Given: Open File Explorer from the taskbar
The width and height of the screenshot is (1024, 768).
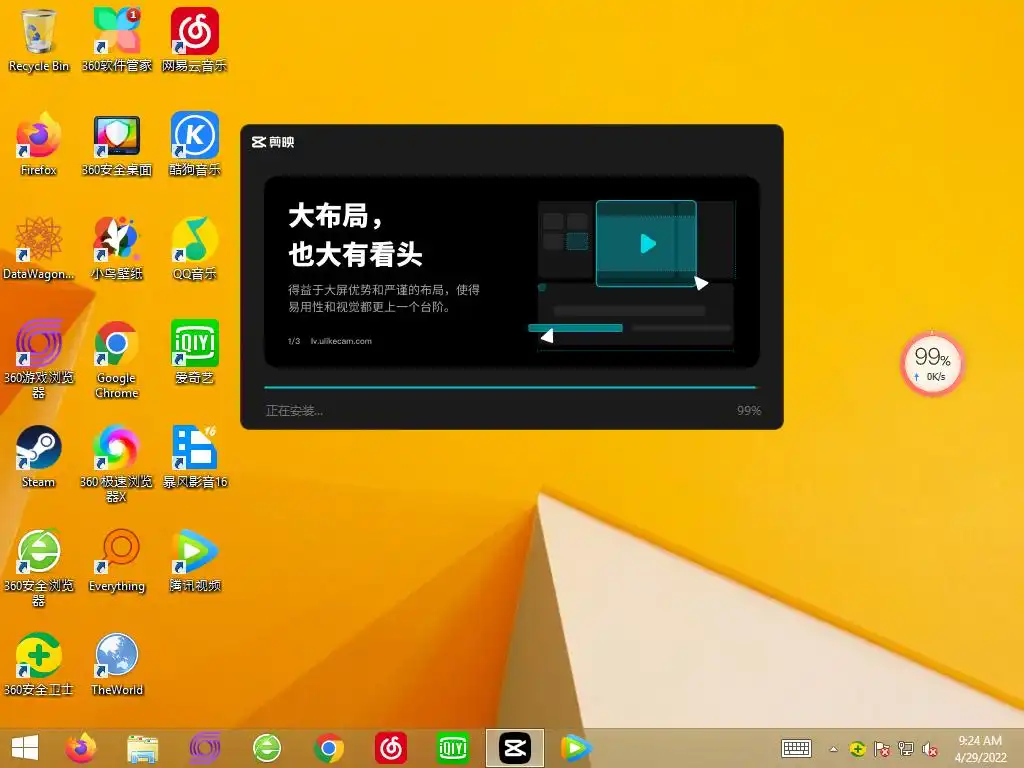Looking at the screenshot, I should point(142,748).
